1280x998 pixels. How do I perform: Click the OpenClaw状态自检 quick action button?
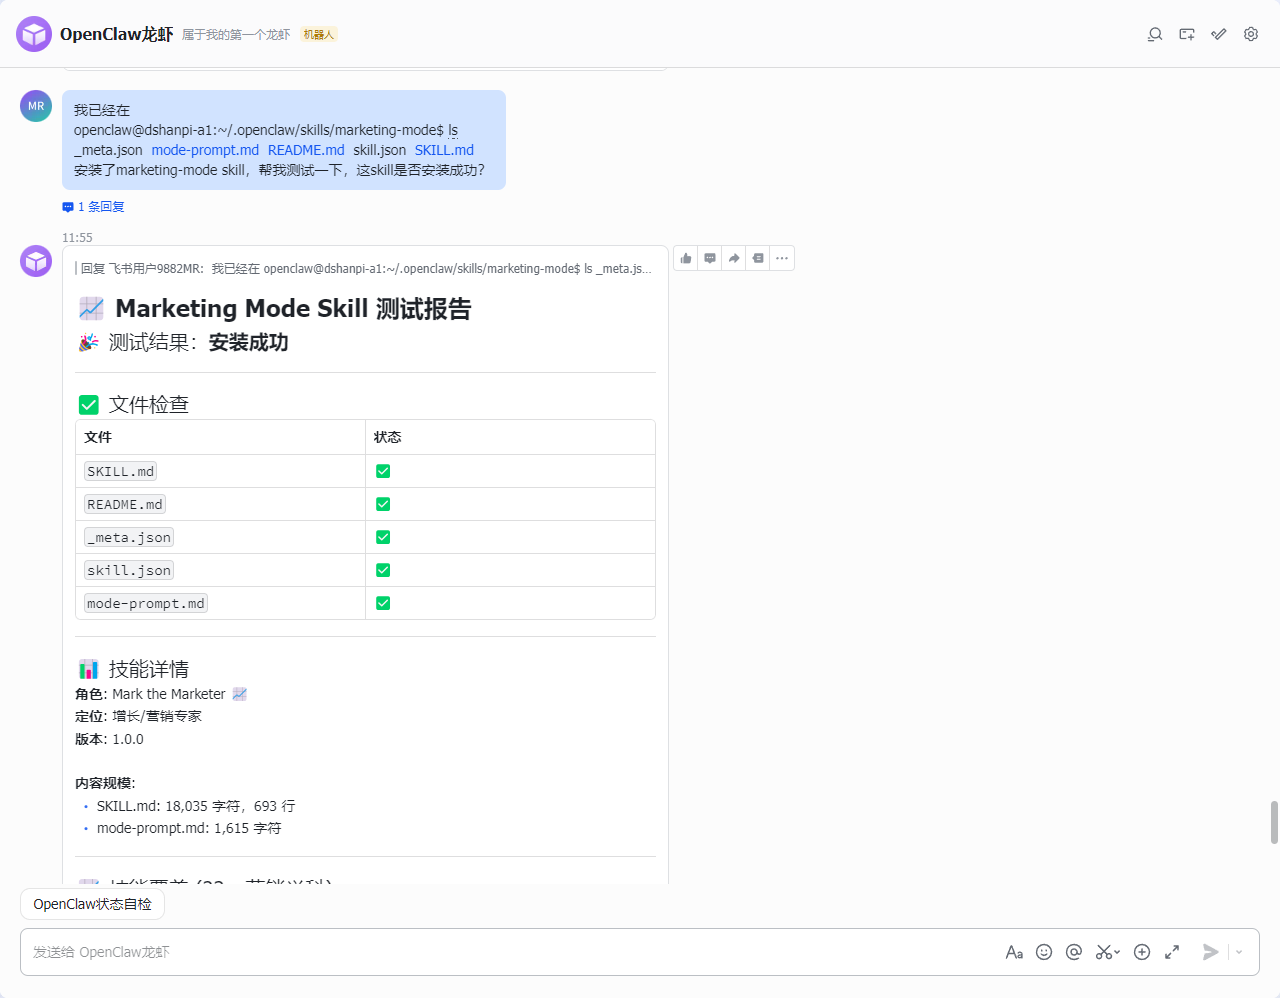[x=92, y=904]
